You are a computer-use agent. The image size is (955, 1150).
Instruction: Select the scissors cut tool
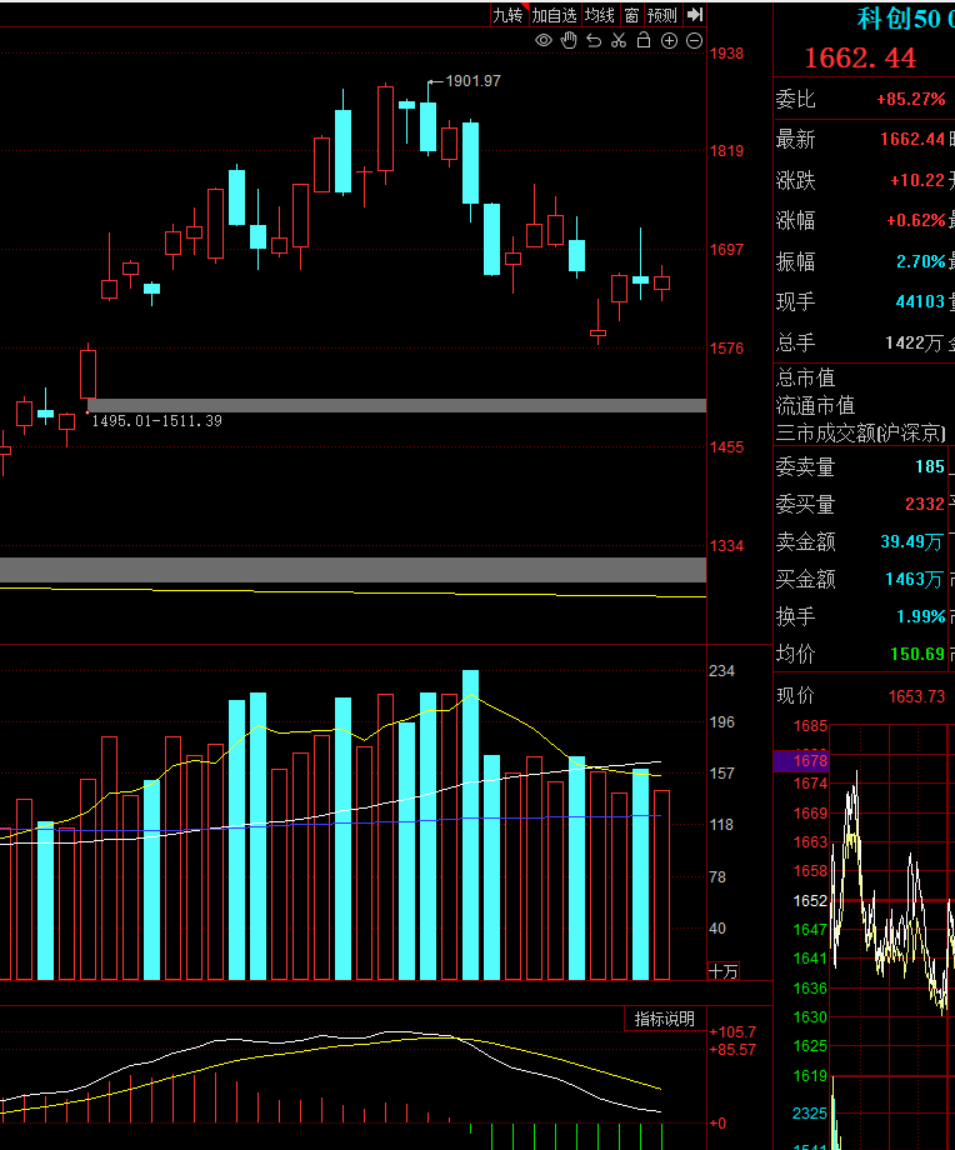tap(619, 40)
